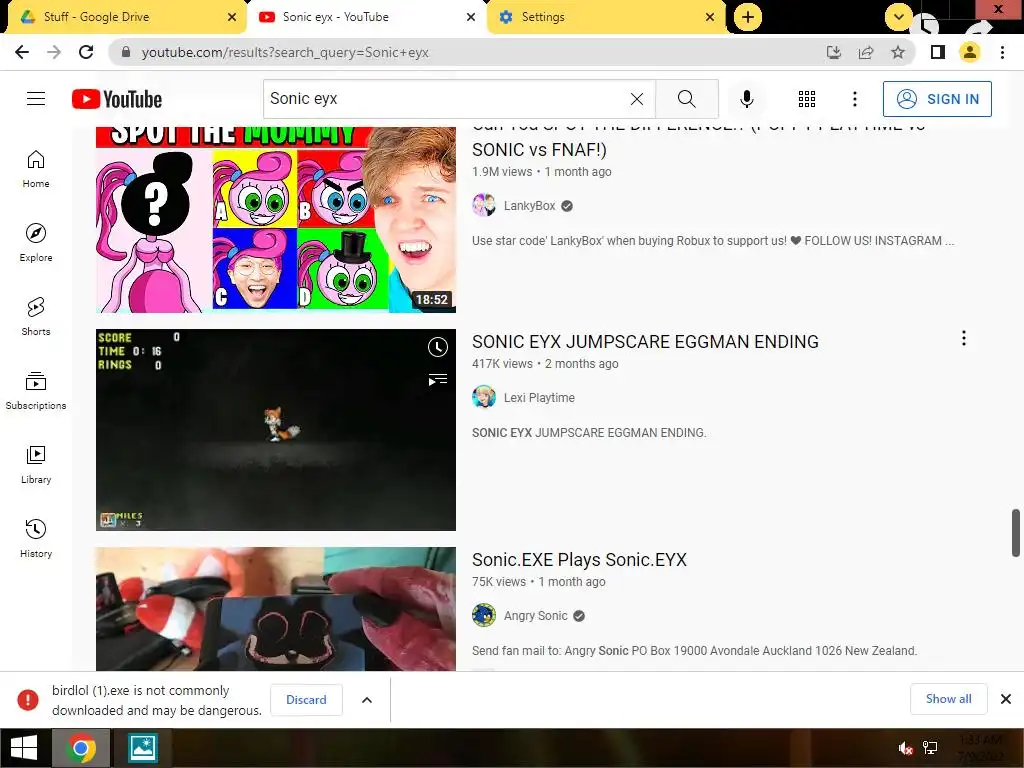Open the Chrome profile avatar

[970, 52]
